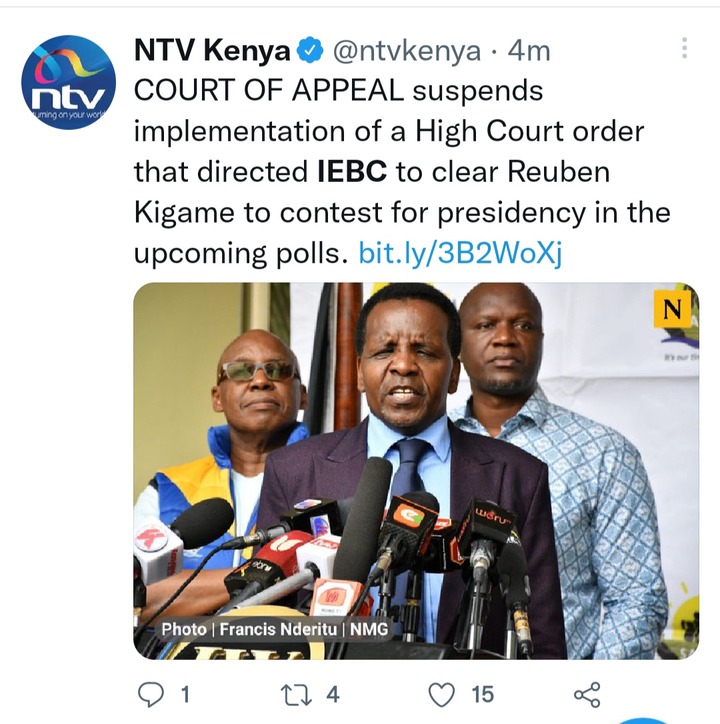Click the yellow N badge on the photo
Viewport: 720px width, 724px height.
pos(672,309)
